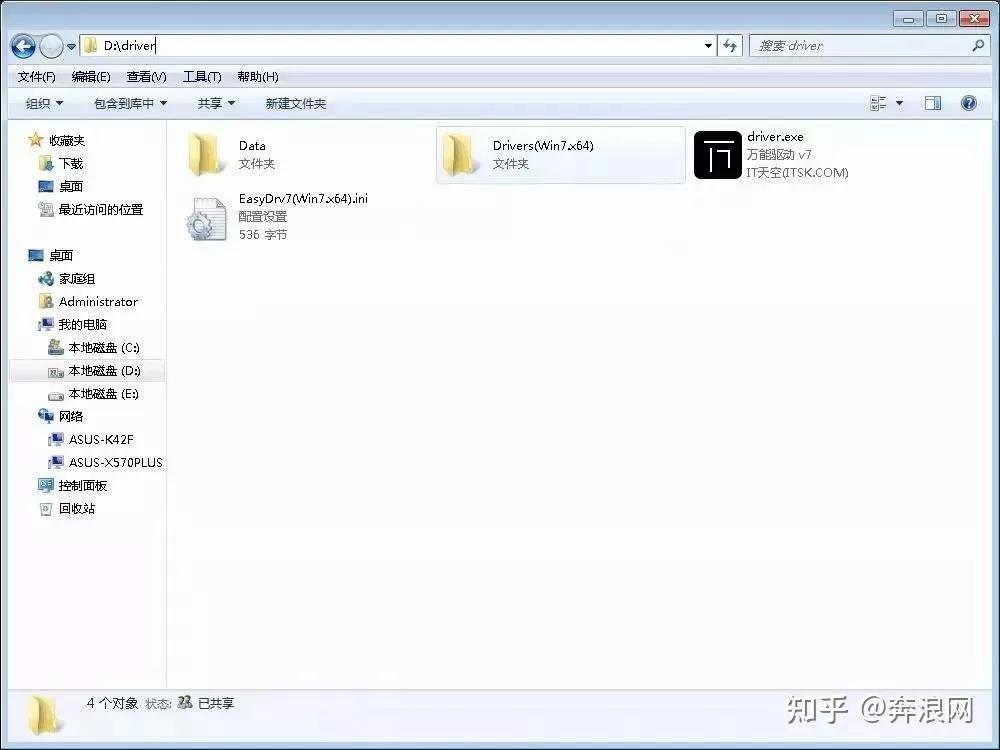Open the View (查看) menu
The width and height of the screenshot is (1000, 750).
(146, 76)
